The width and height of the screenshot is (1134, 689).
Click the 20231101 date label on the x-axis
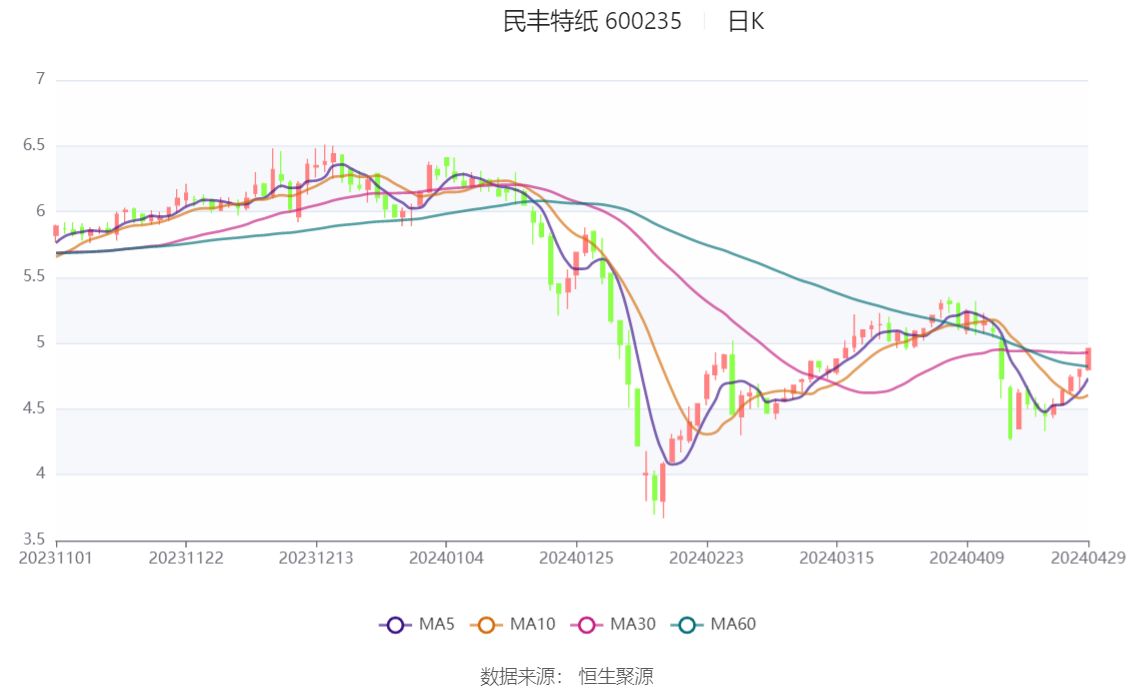pyautogui.click(x=56, y=558)
